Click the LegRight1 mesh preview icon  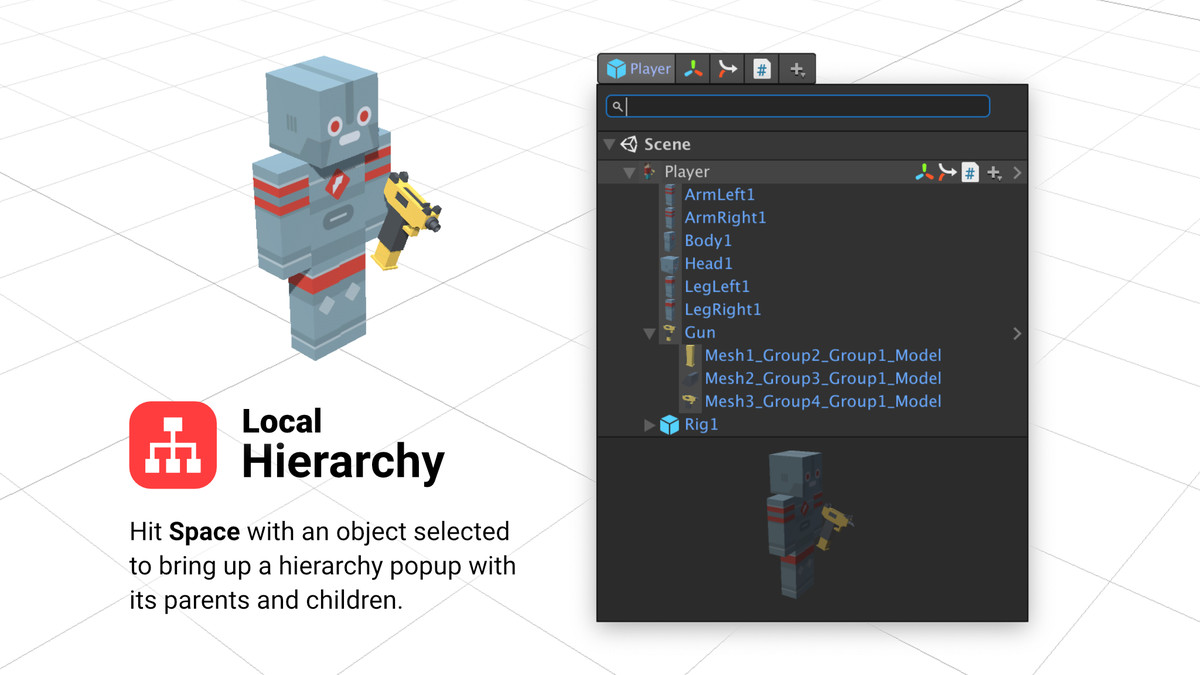pos(670,310)
